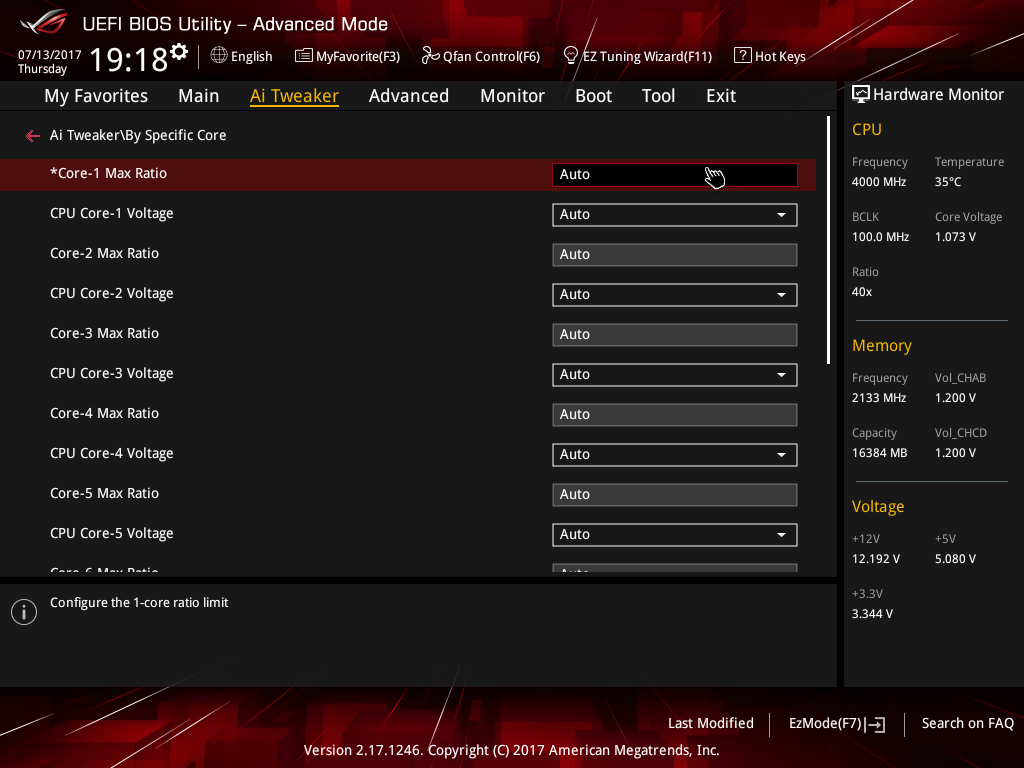Click the settings list scrollbar
Screen dimensions: 1024x768
828,240
